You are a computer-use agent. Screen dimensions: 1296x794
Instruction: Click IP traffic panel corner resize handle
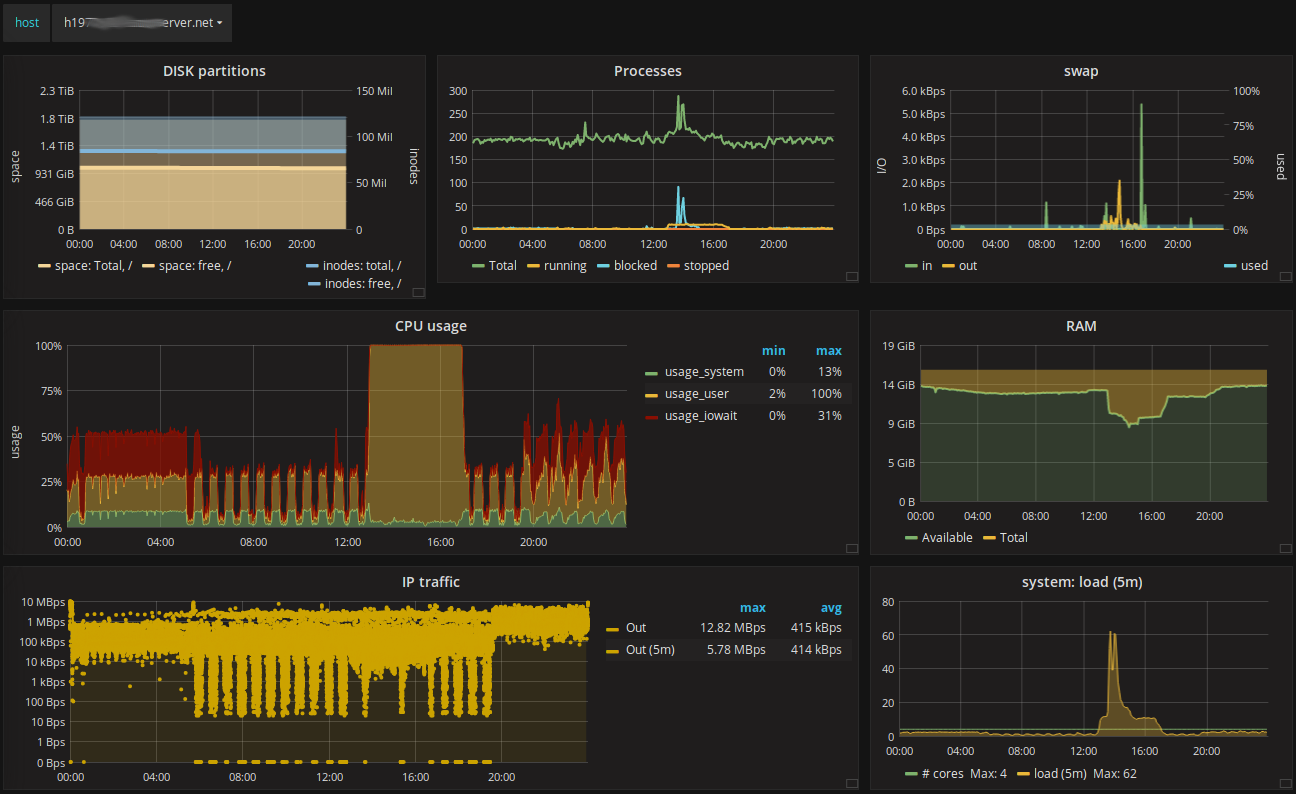851,784
